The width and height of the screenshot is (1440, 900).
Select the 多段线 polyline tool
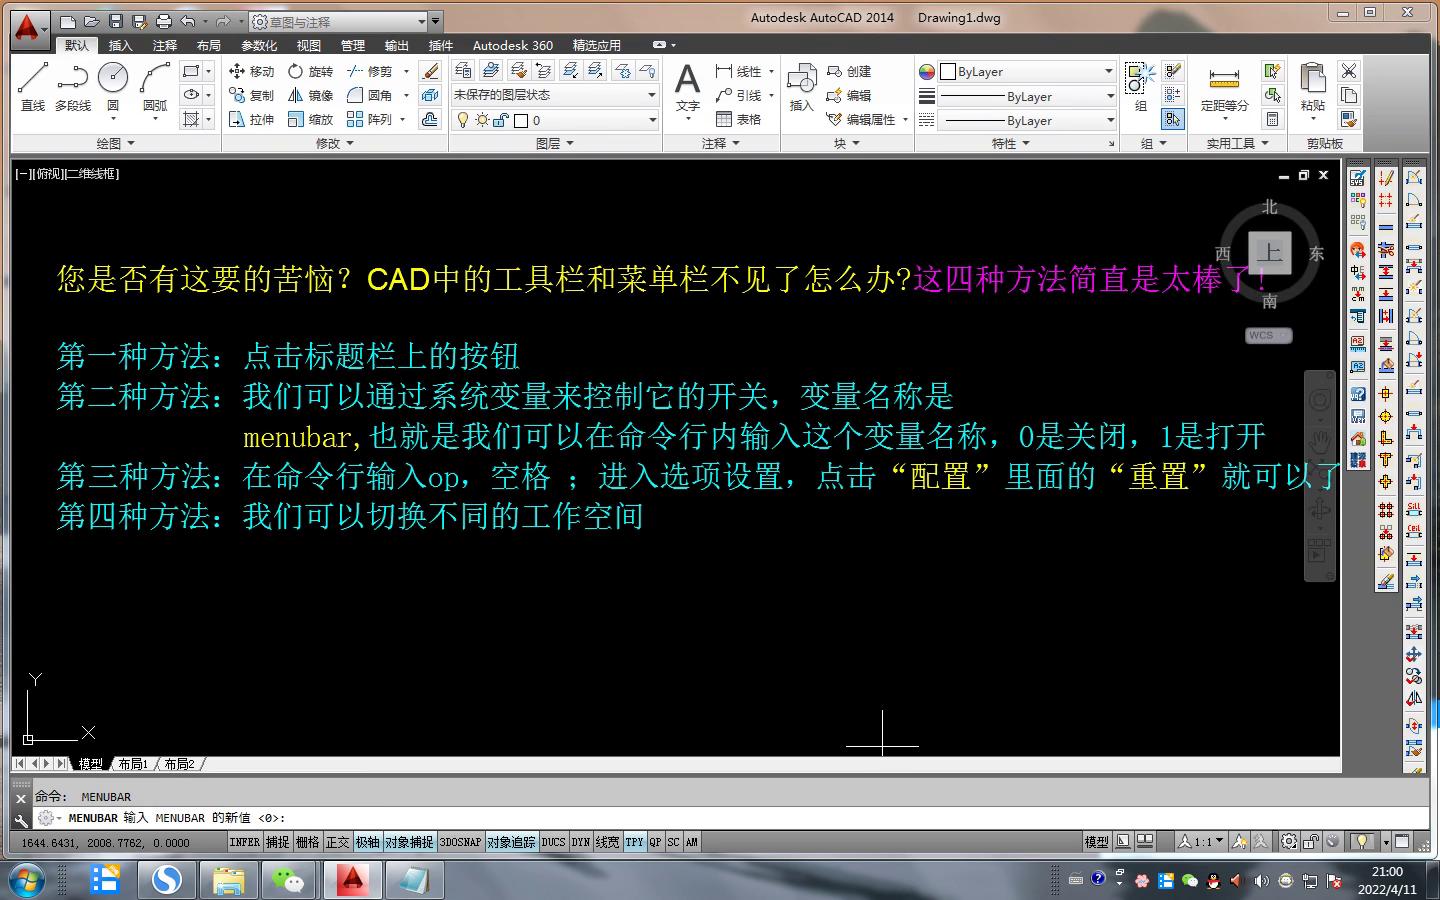pyautogui.click(x=73, y=86)
